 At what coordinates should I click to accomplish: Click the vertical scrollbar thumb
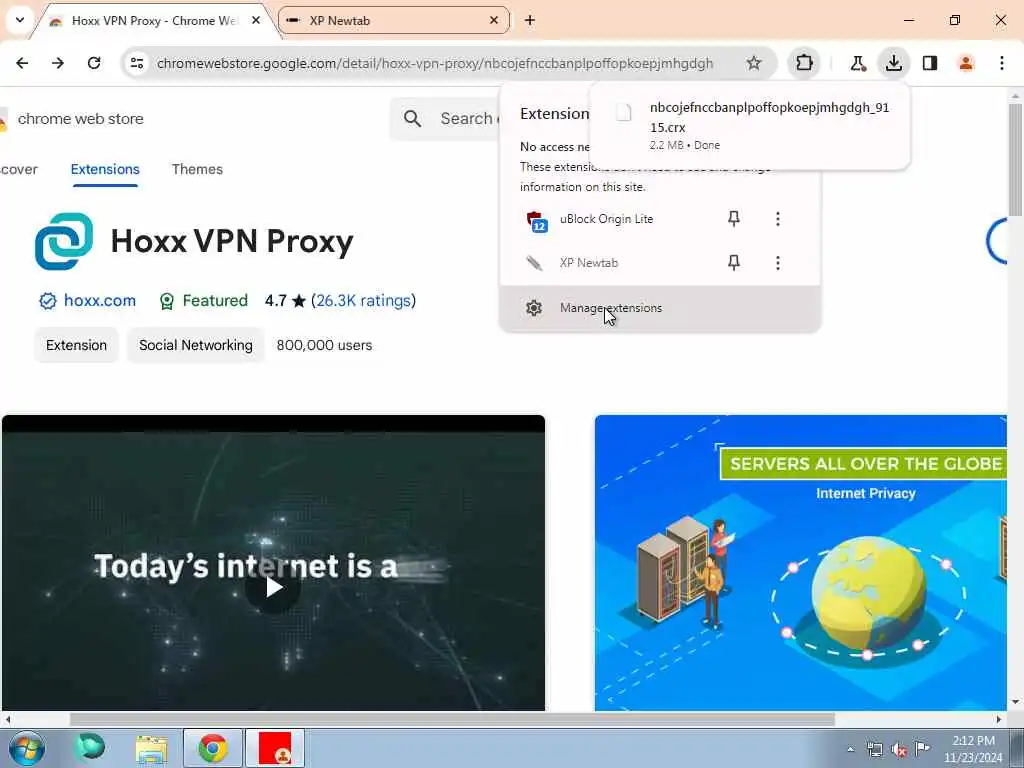pos(1016,159)
